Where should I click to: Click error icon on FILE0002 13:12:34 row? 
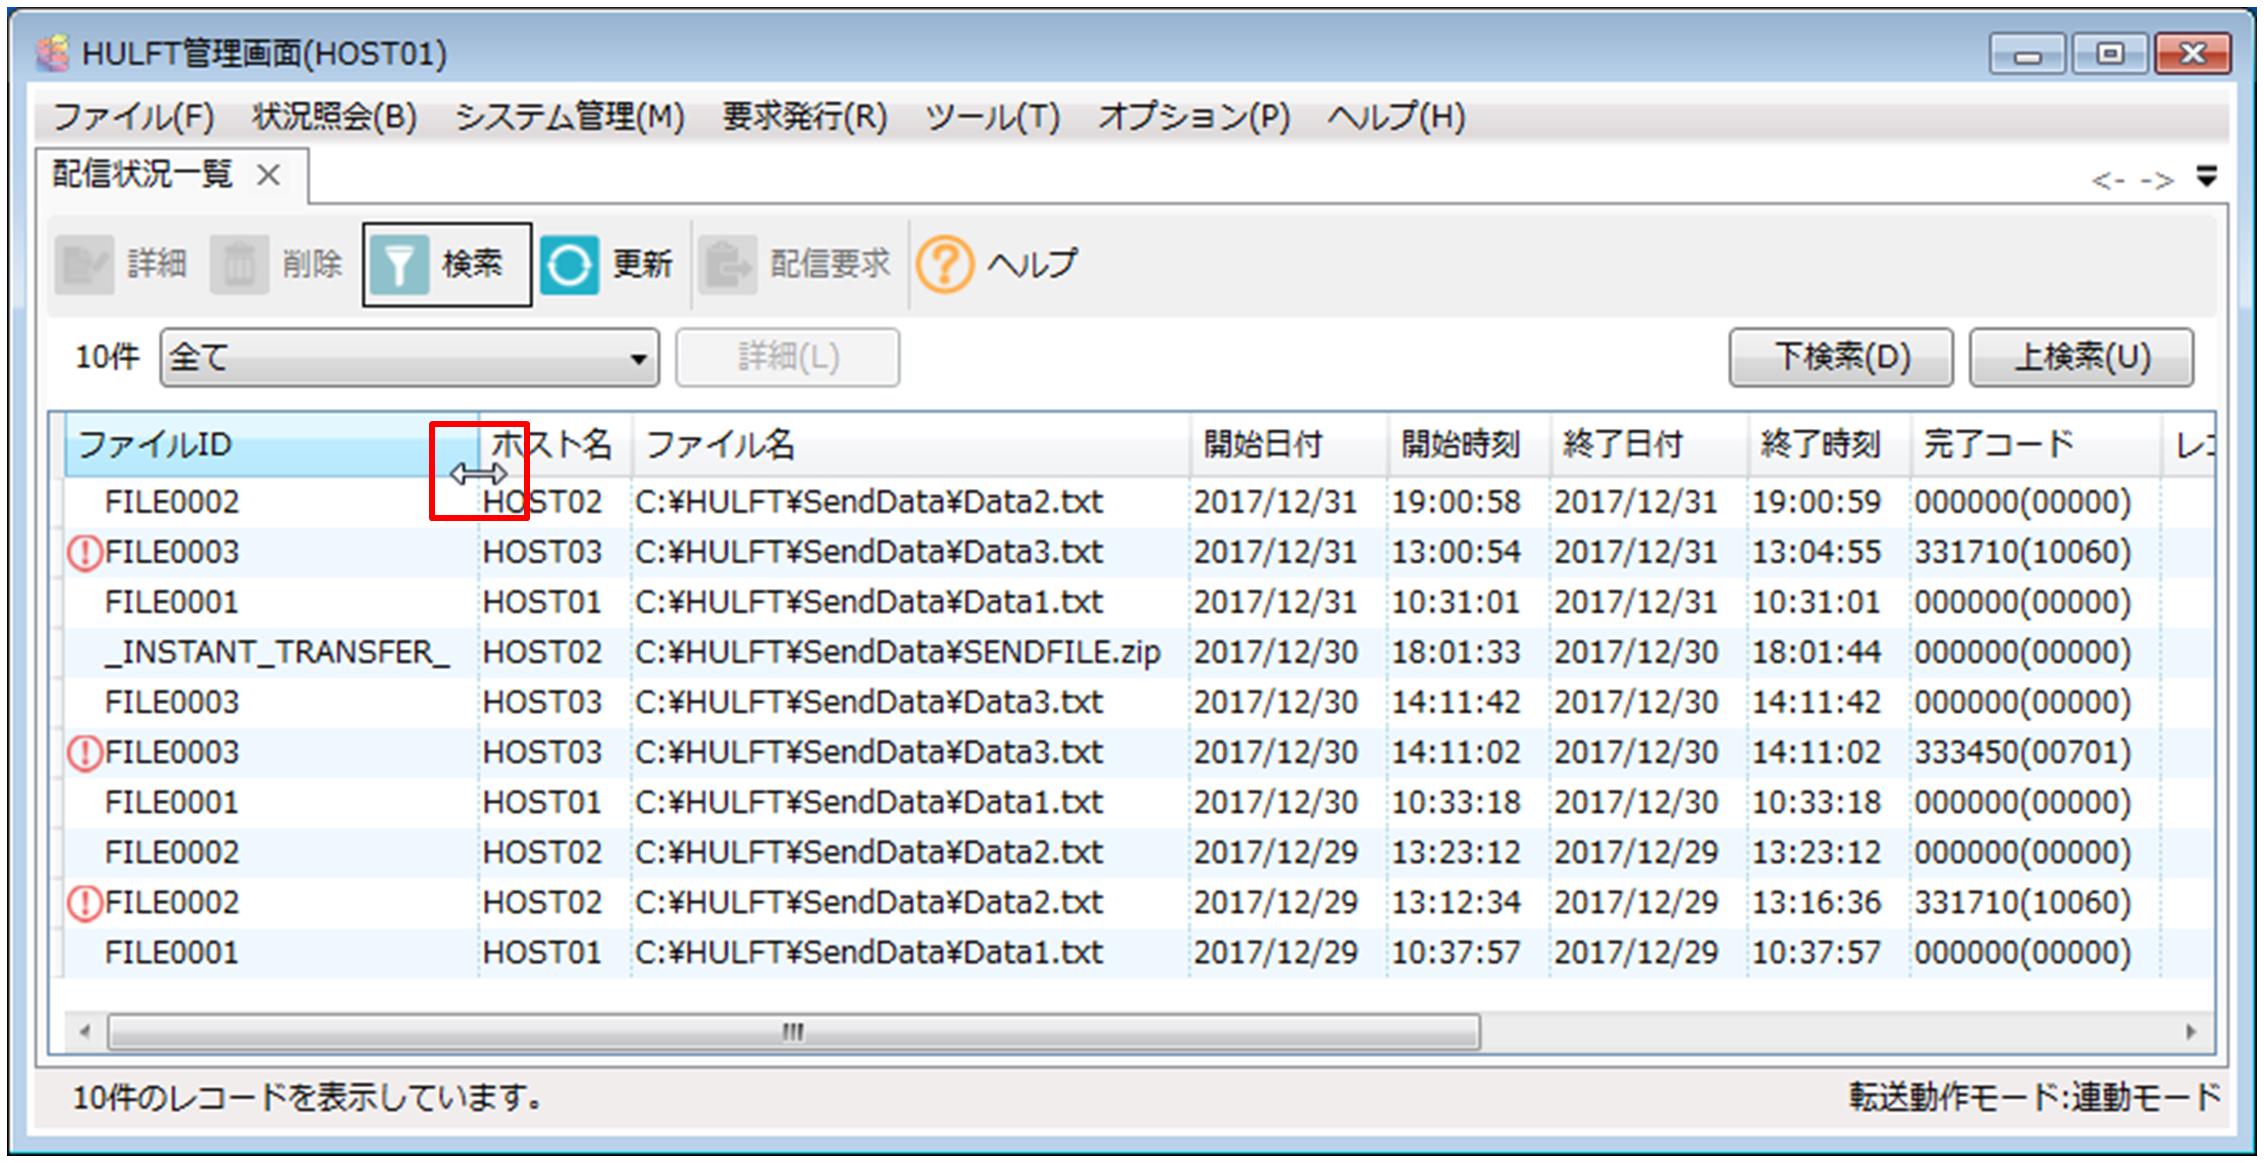(85, 903)
